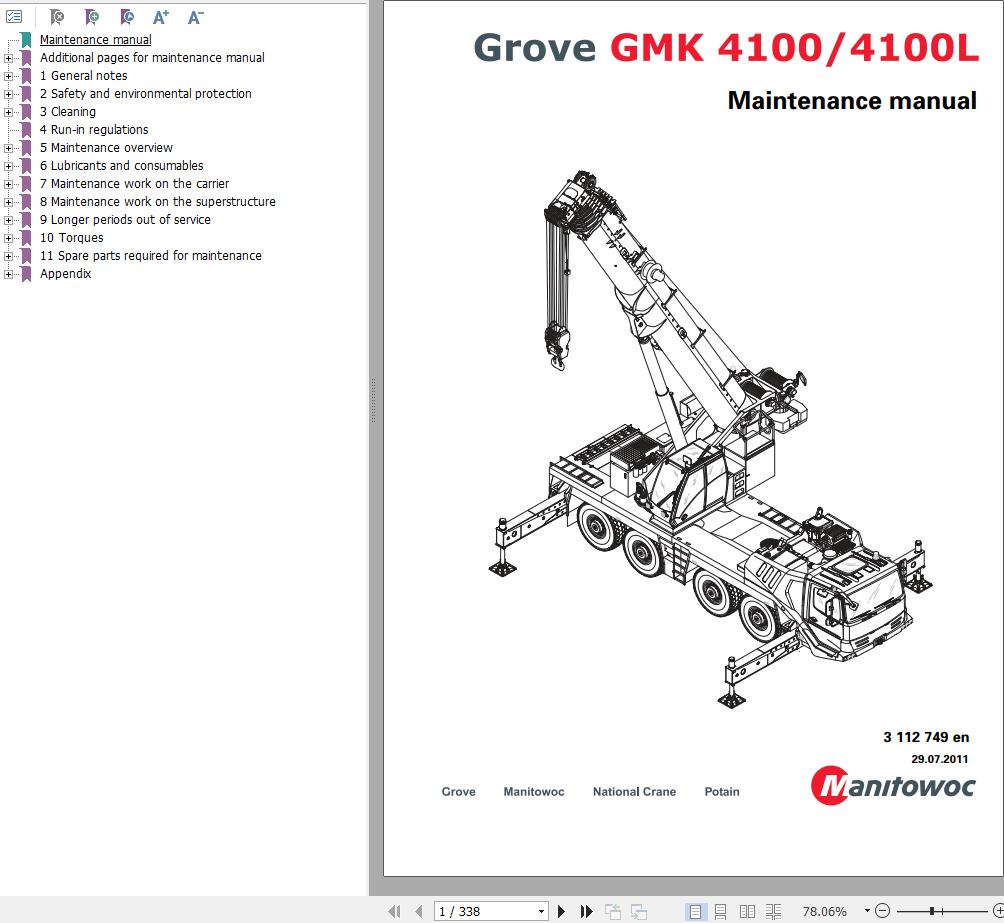Click the add new bookmark icon
The width and height of the screenshot is (1004, 923).
tap(92, 17)
